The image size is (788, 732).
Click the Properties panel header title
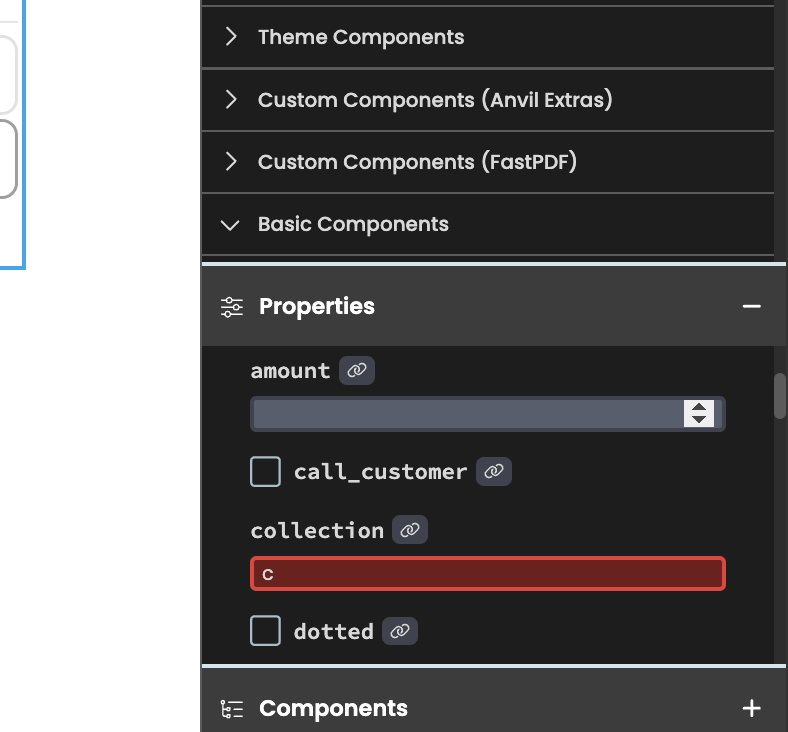(317, 306)
